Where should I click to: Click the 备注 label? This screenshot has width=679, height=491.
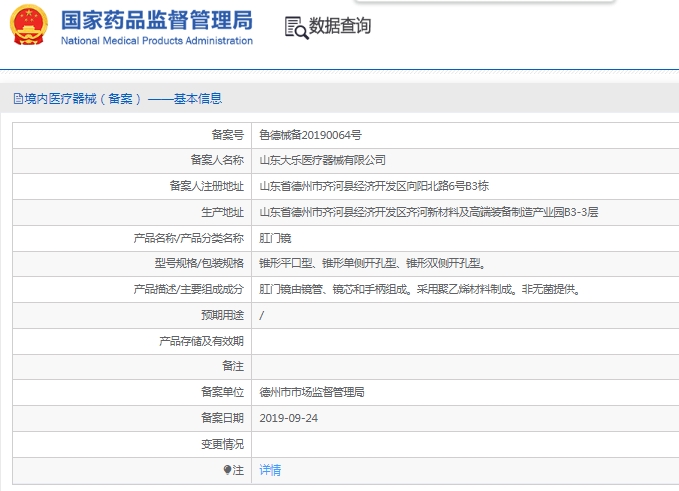[233, 366]
